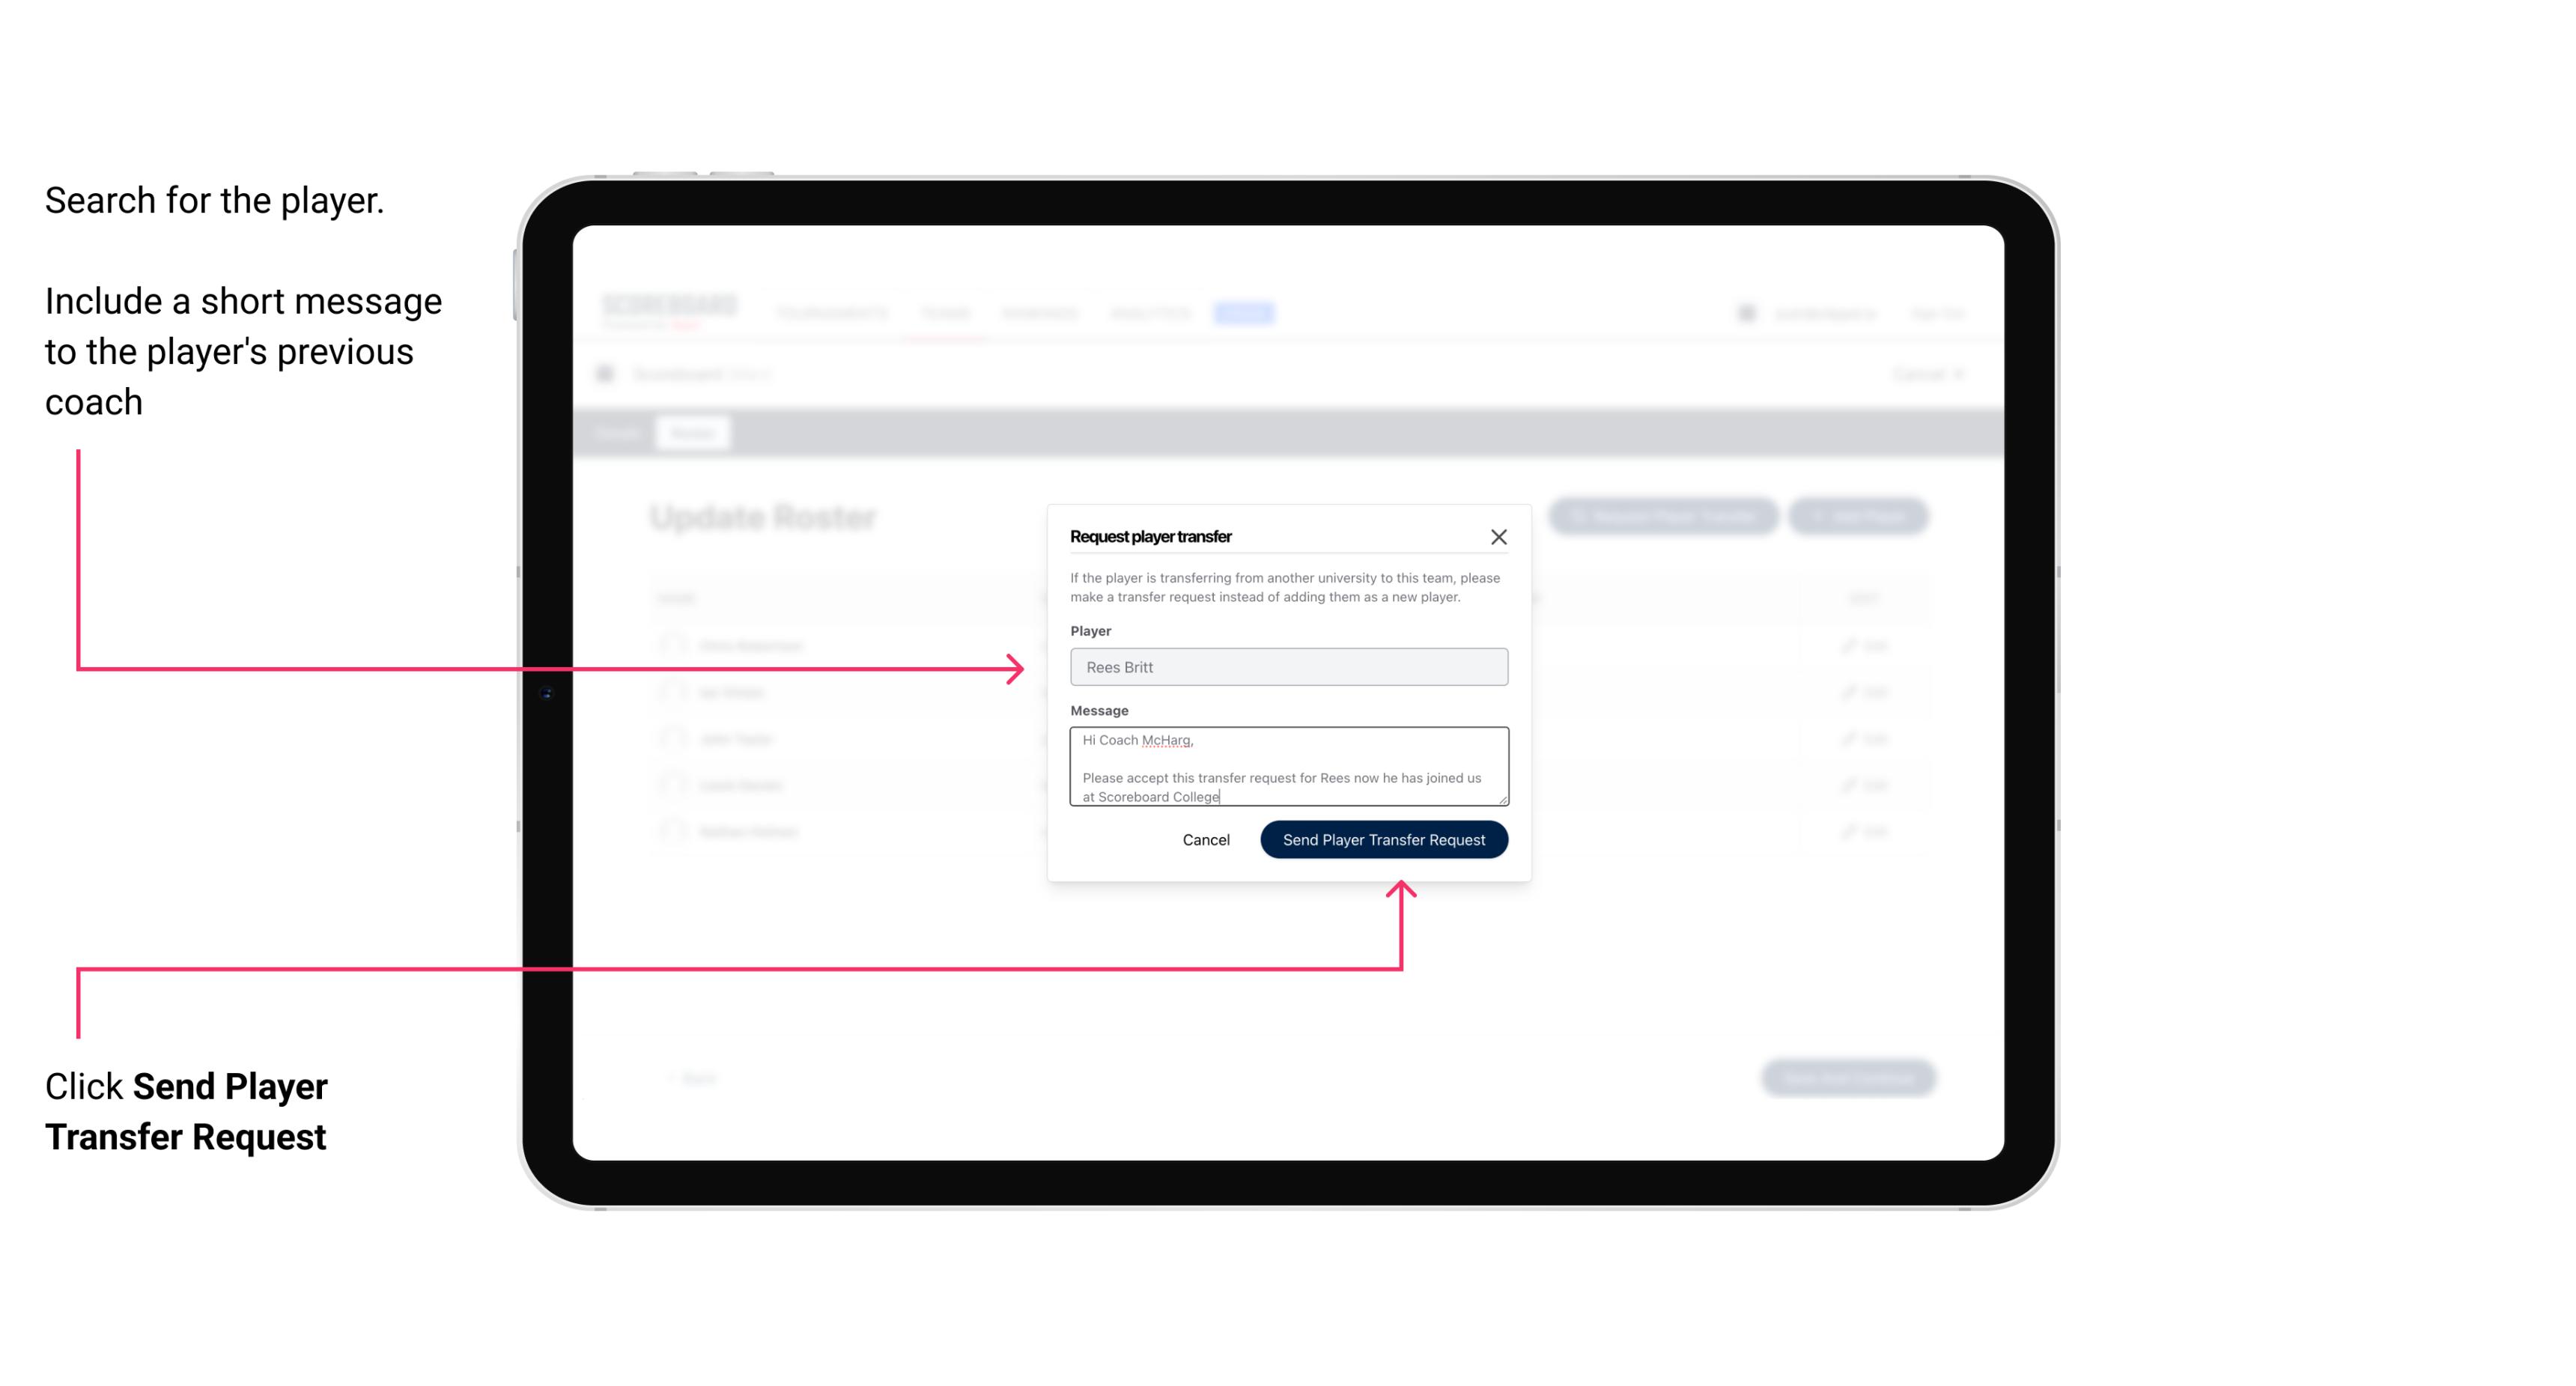Select the player name input field

[x=1287, y=667]
